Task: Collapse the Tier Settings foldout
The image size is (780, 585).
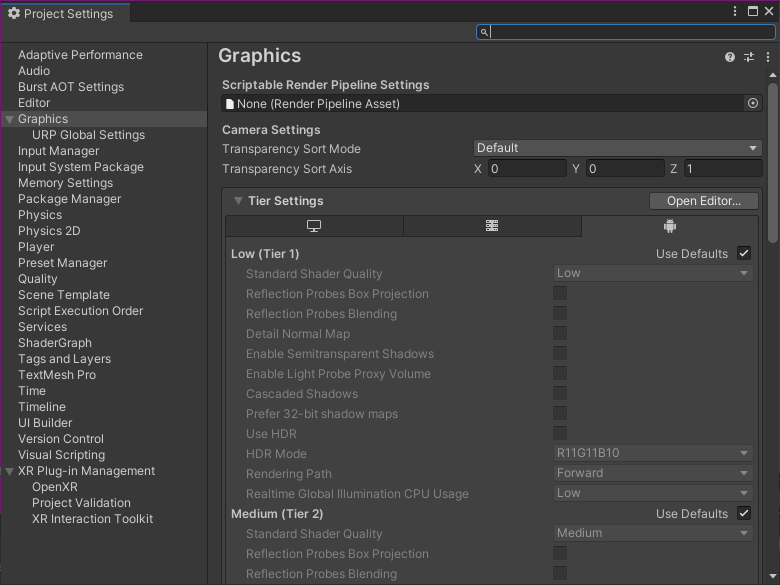Action: [x=239, y=201]
